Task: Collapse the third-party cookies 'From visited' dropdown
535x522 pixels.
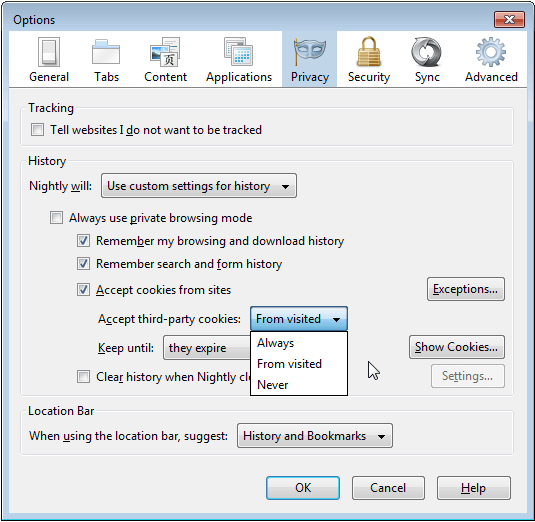Action: coord(299,319)
